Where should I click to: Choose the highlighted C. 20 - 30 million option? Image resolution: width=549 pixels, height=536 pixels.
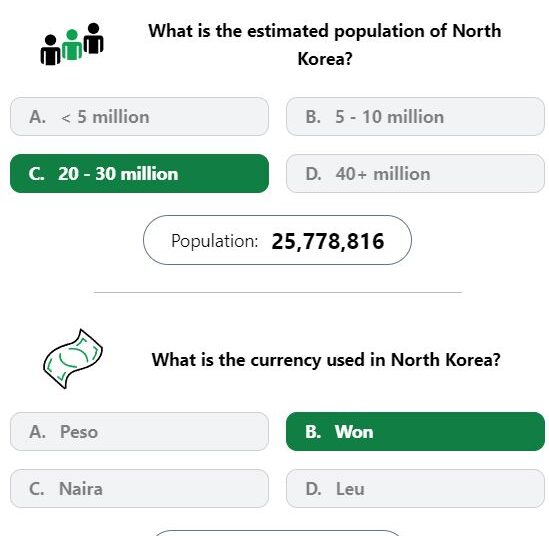(x=139, y=174)
